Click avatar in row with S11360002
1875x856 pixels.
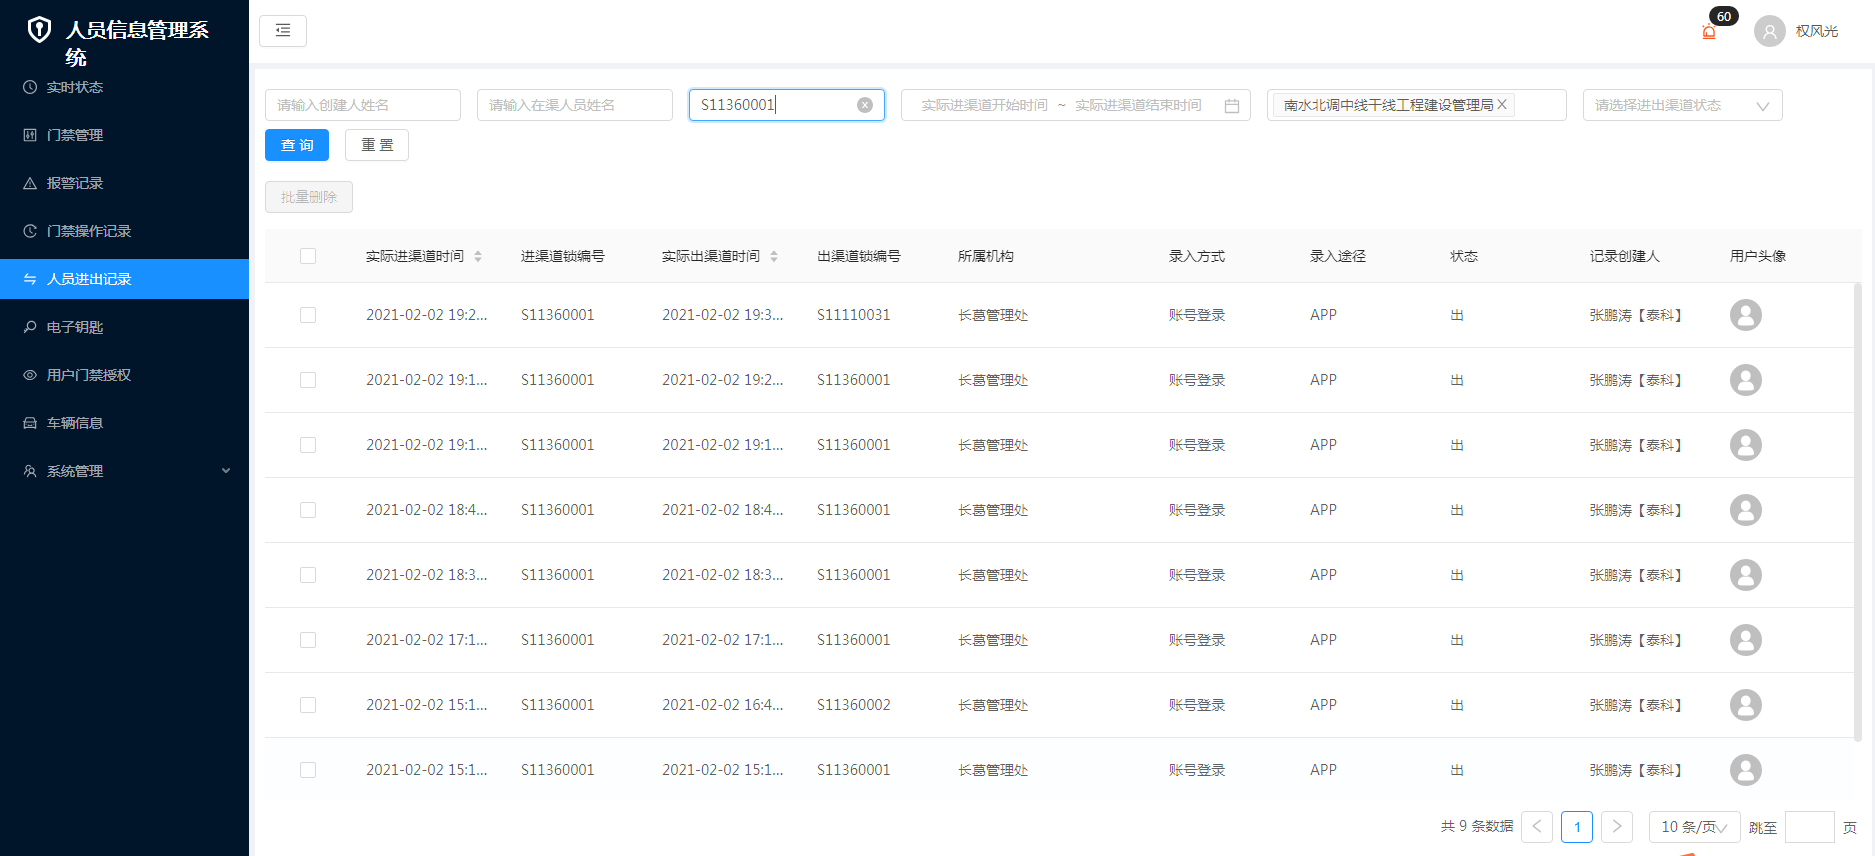pos(1746,705)
